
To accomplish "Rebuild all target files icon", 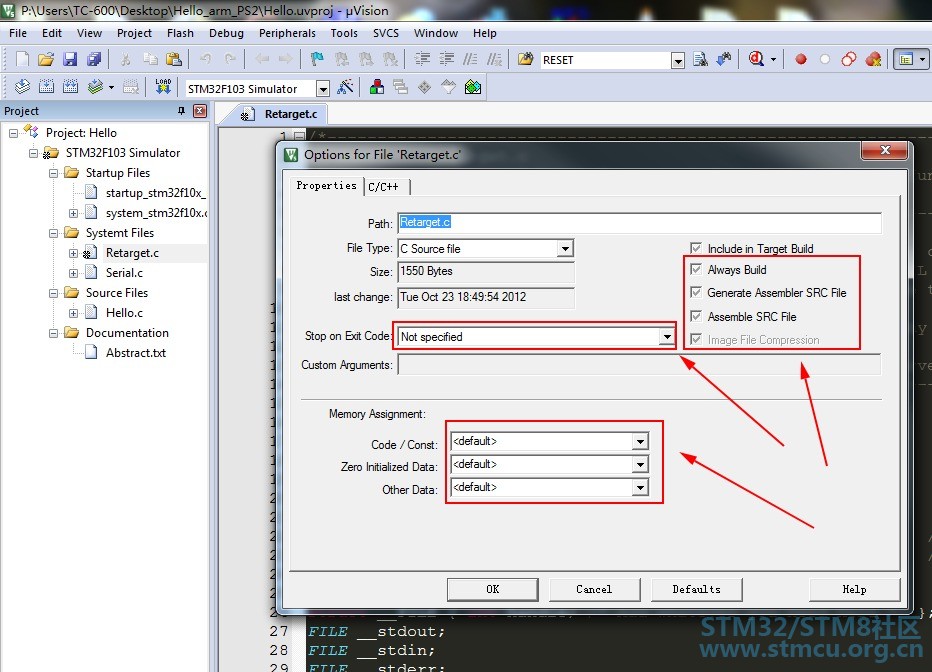I will 70,87.
